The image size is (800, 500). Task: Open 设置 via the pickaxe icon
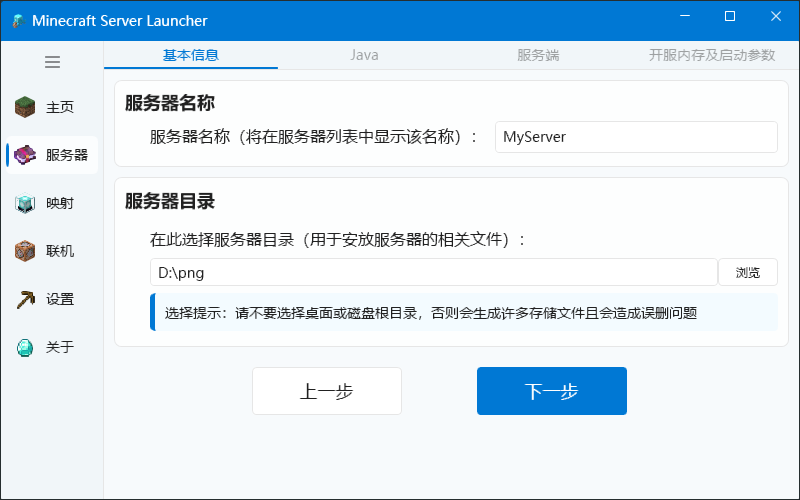(x=25, y=299)
